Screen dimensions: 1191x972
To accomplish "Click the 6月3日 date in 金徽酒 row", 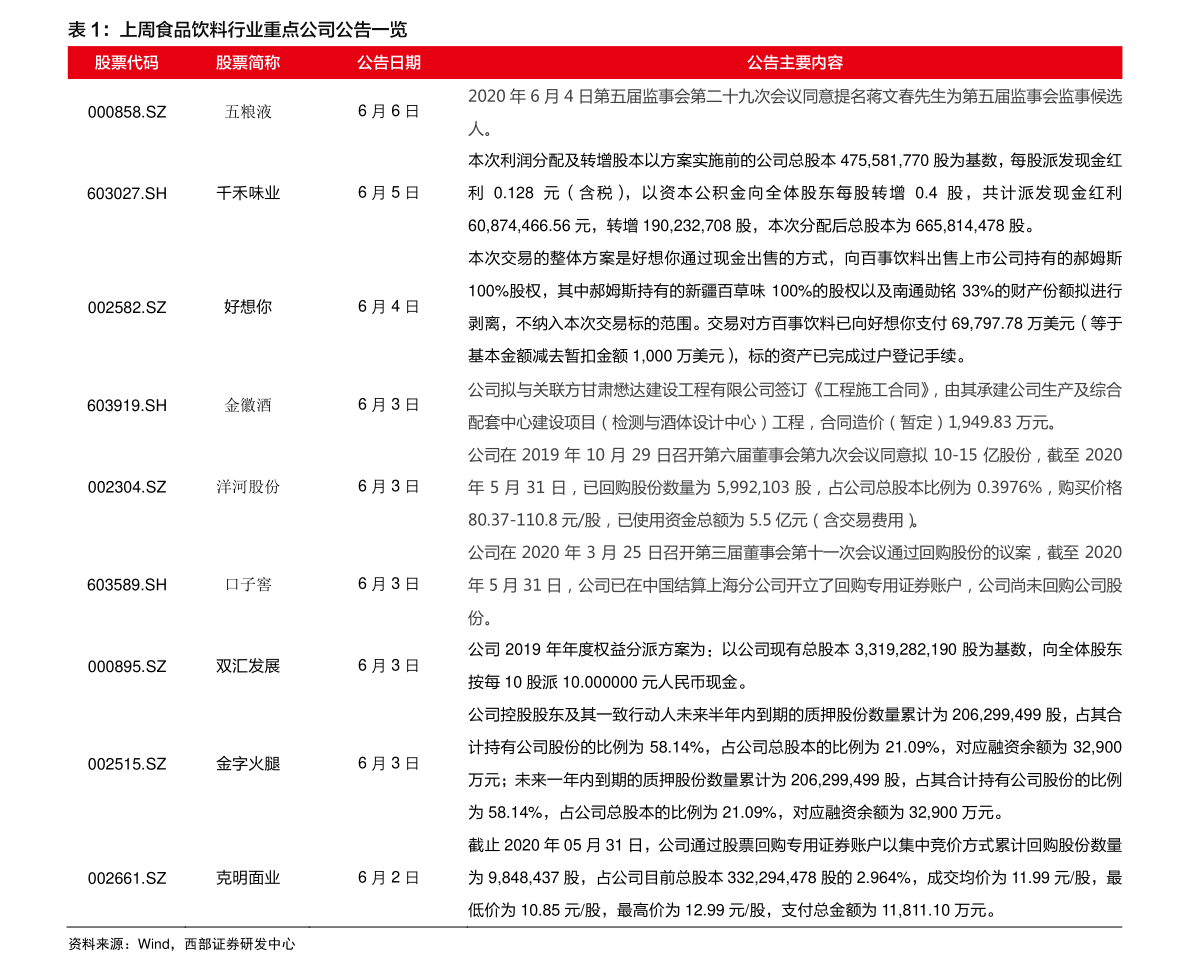I will tap(389, 405).
